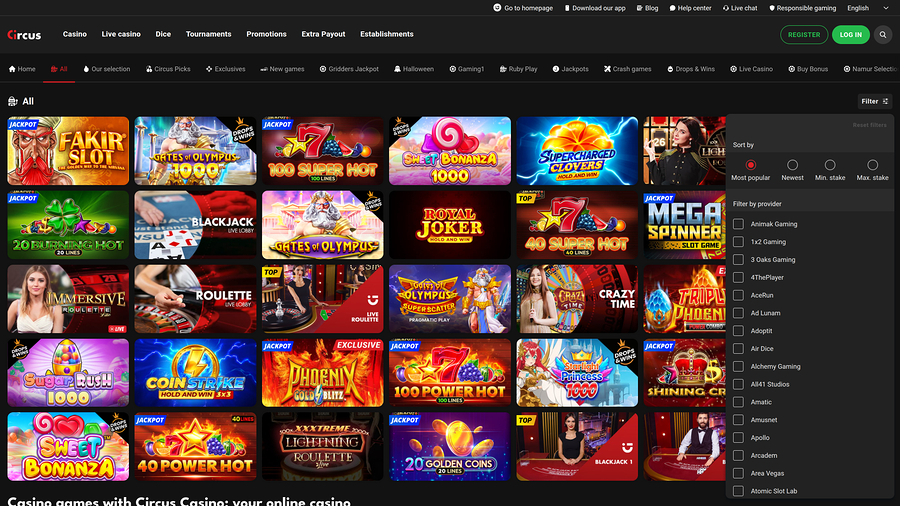Open the Dice menu
Image resolution: width=900 pixels, height=506 pixels.
point(163,34)
